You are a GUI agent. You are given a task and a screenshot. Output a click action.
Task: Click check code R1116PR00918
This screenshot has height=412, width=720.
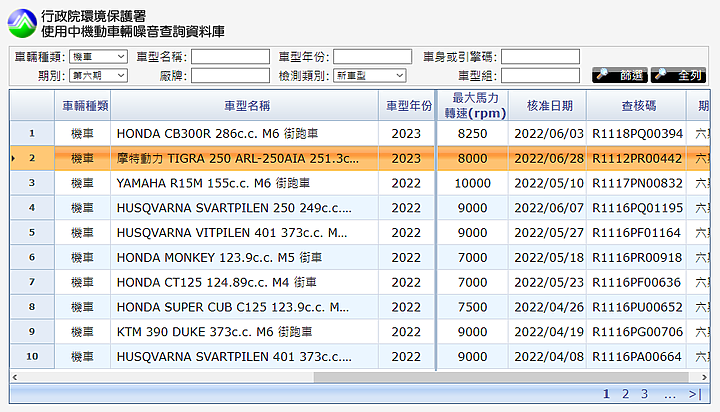click(637, 257)
